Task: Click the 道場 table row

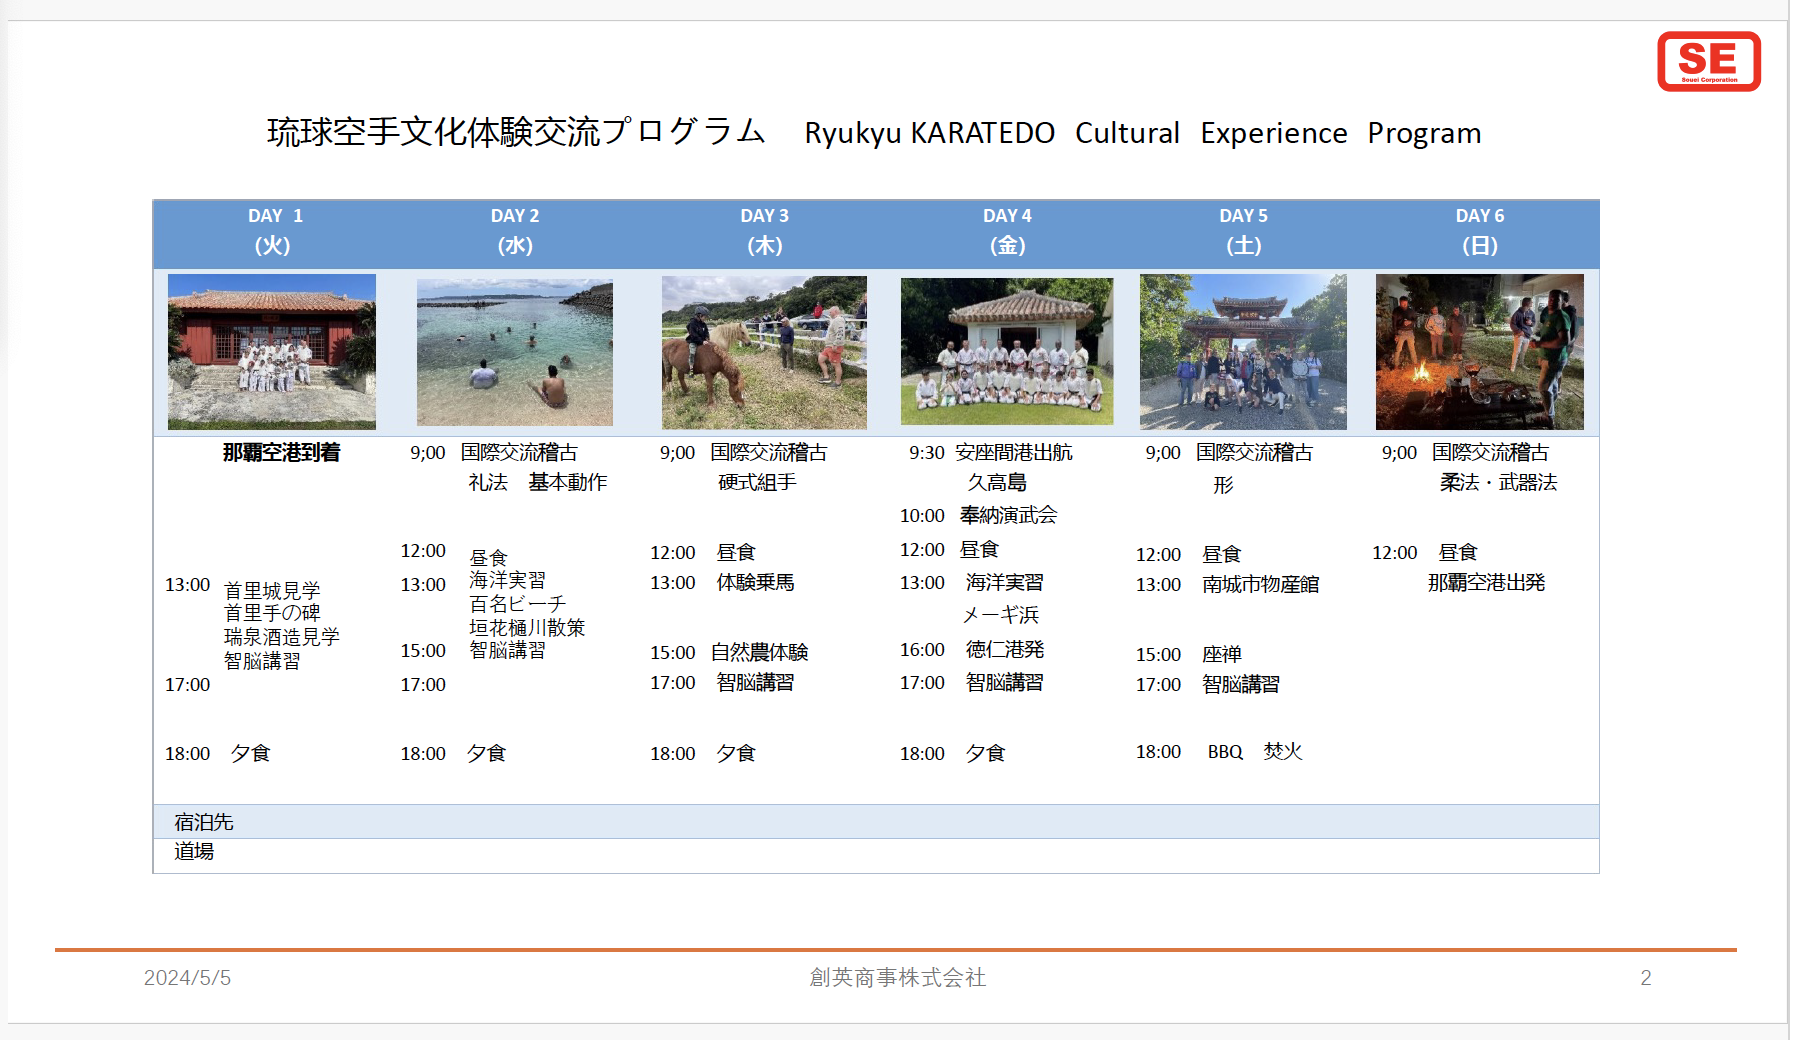Action: (875, 852)
